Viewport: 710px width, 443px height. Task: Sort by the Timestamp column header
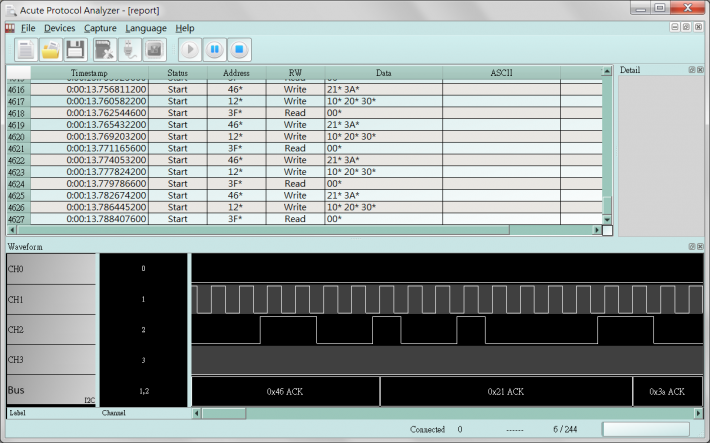(90, 73)
